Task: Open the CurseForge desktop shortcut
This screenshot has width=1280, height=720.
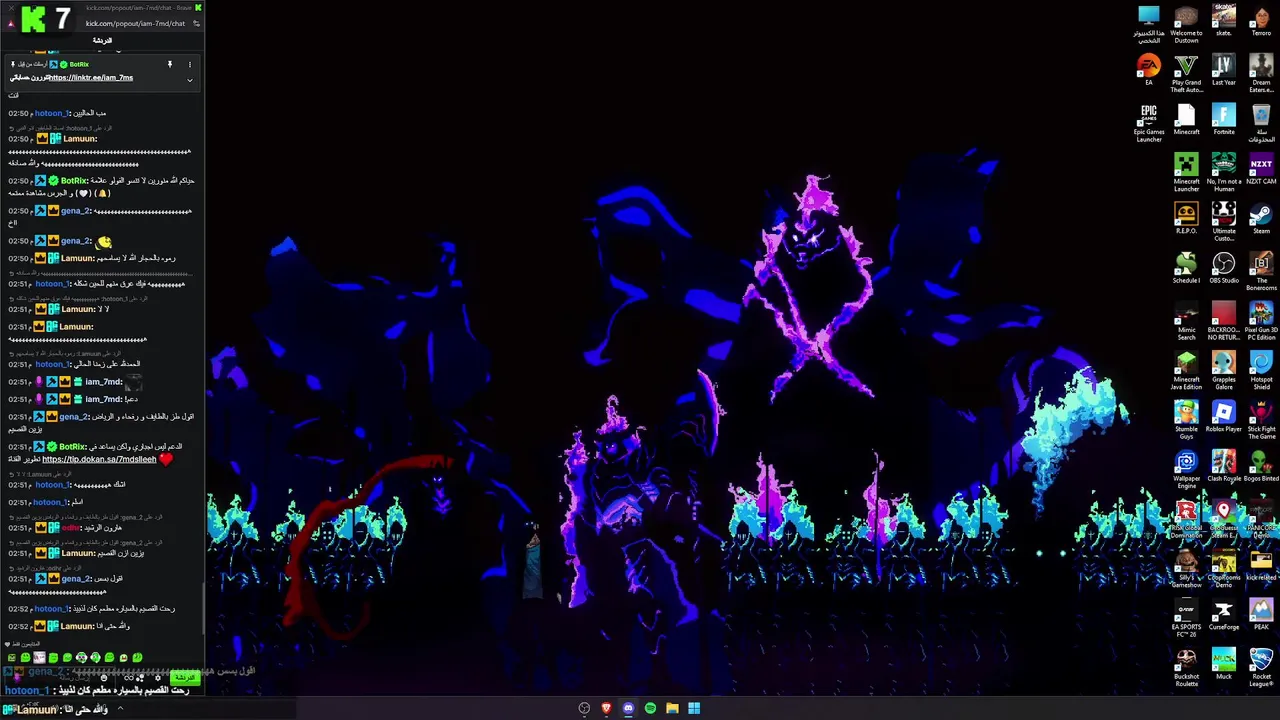Action: (x=1224, y=614)
